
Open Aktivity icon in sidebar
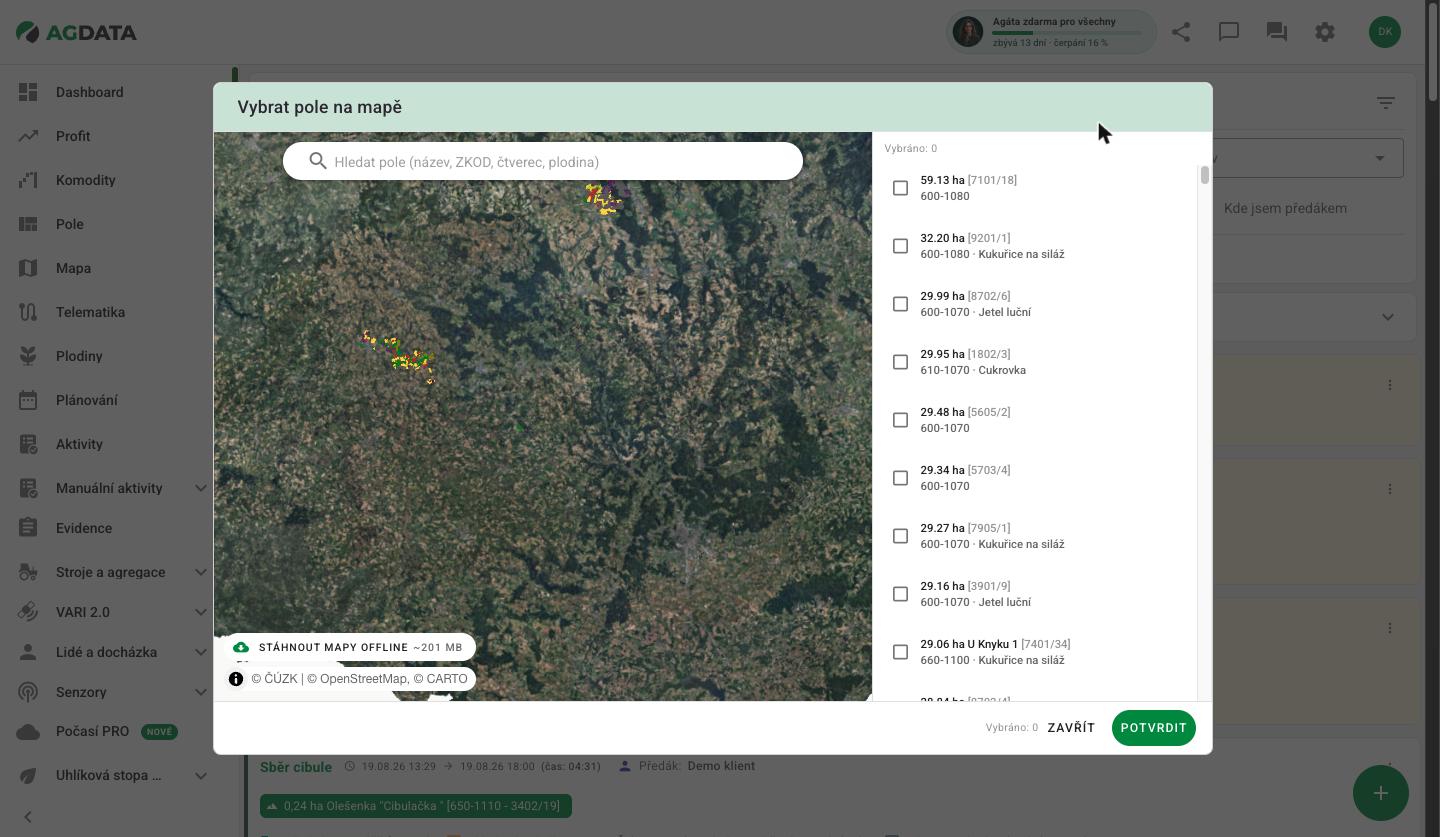click(28, 444)
